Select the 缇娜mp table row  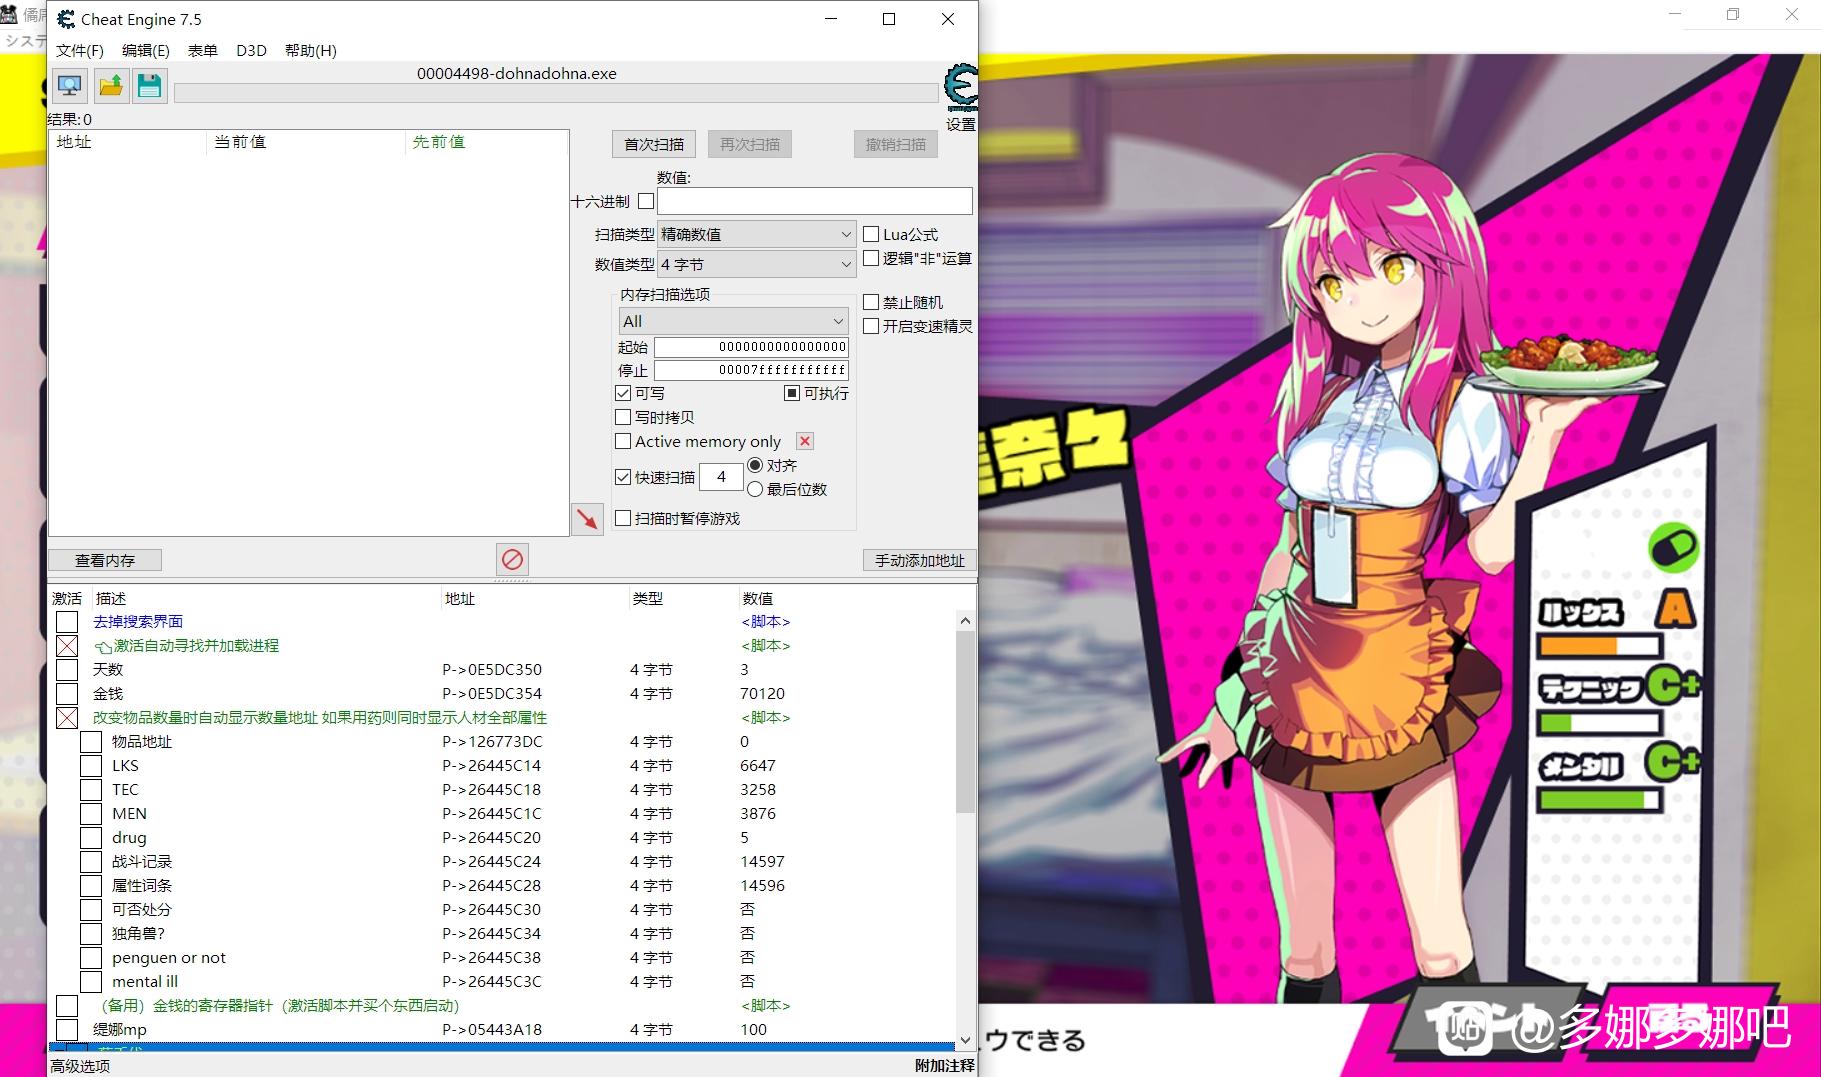pos(502,1030)
